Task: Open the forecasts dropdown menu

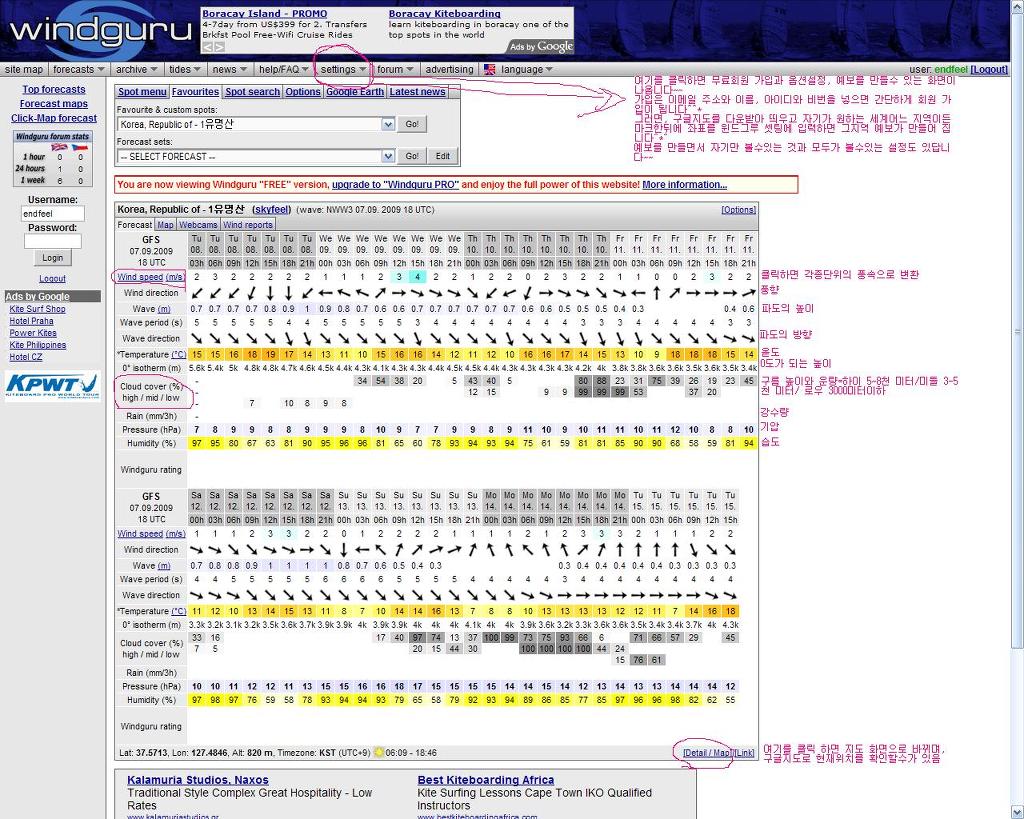Action: [x=78, y=69]
